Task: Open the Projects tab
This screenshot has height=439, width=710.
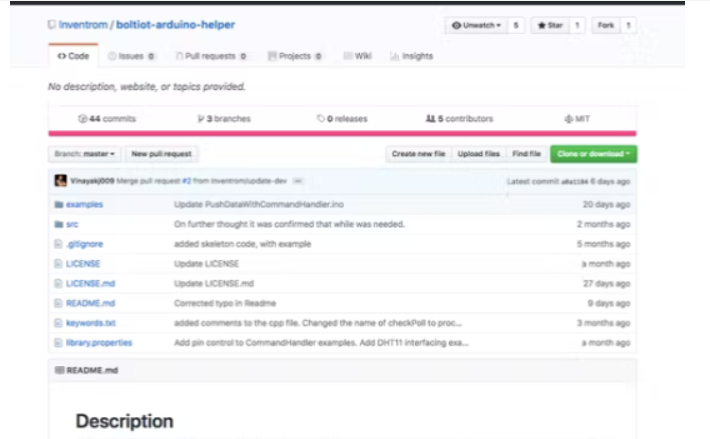Action: (295, 56)
